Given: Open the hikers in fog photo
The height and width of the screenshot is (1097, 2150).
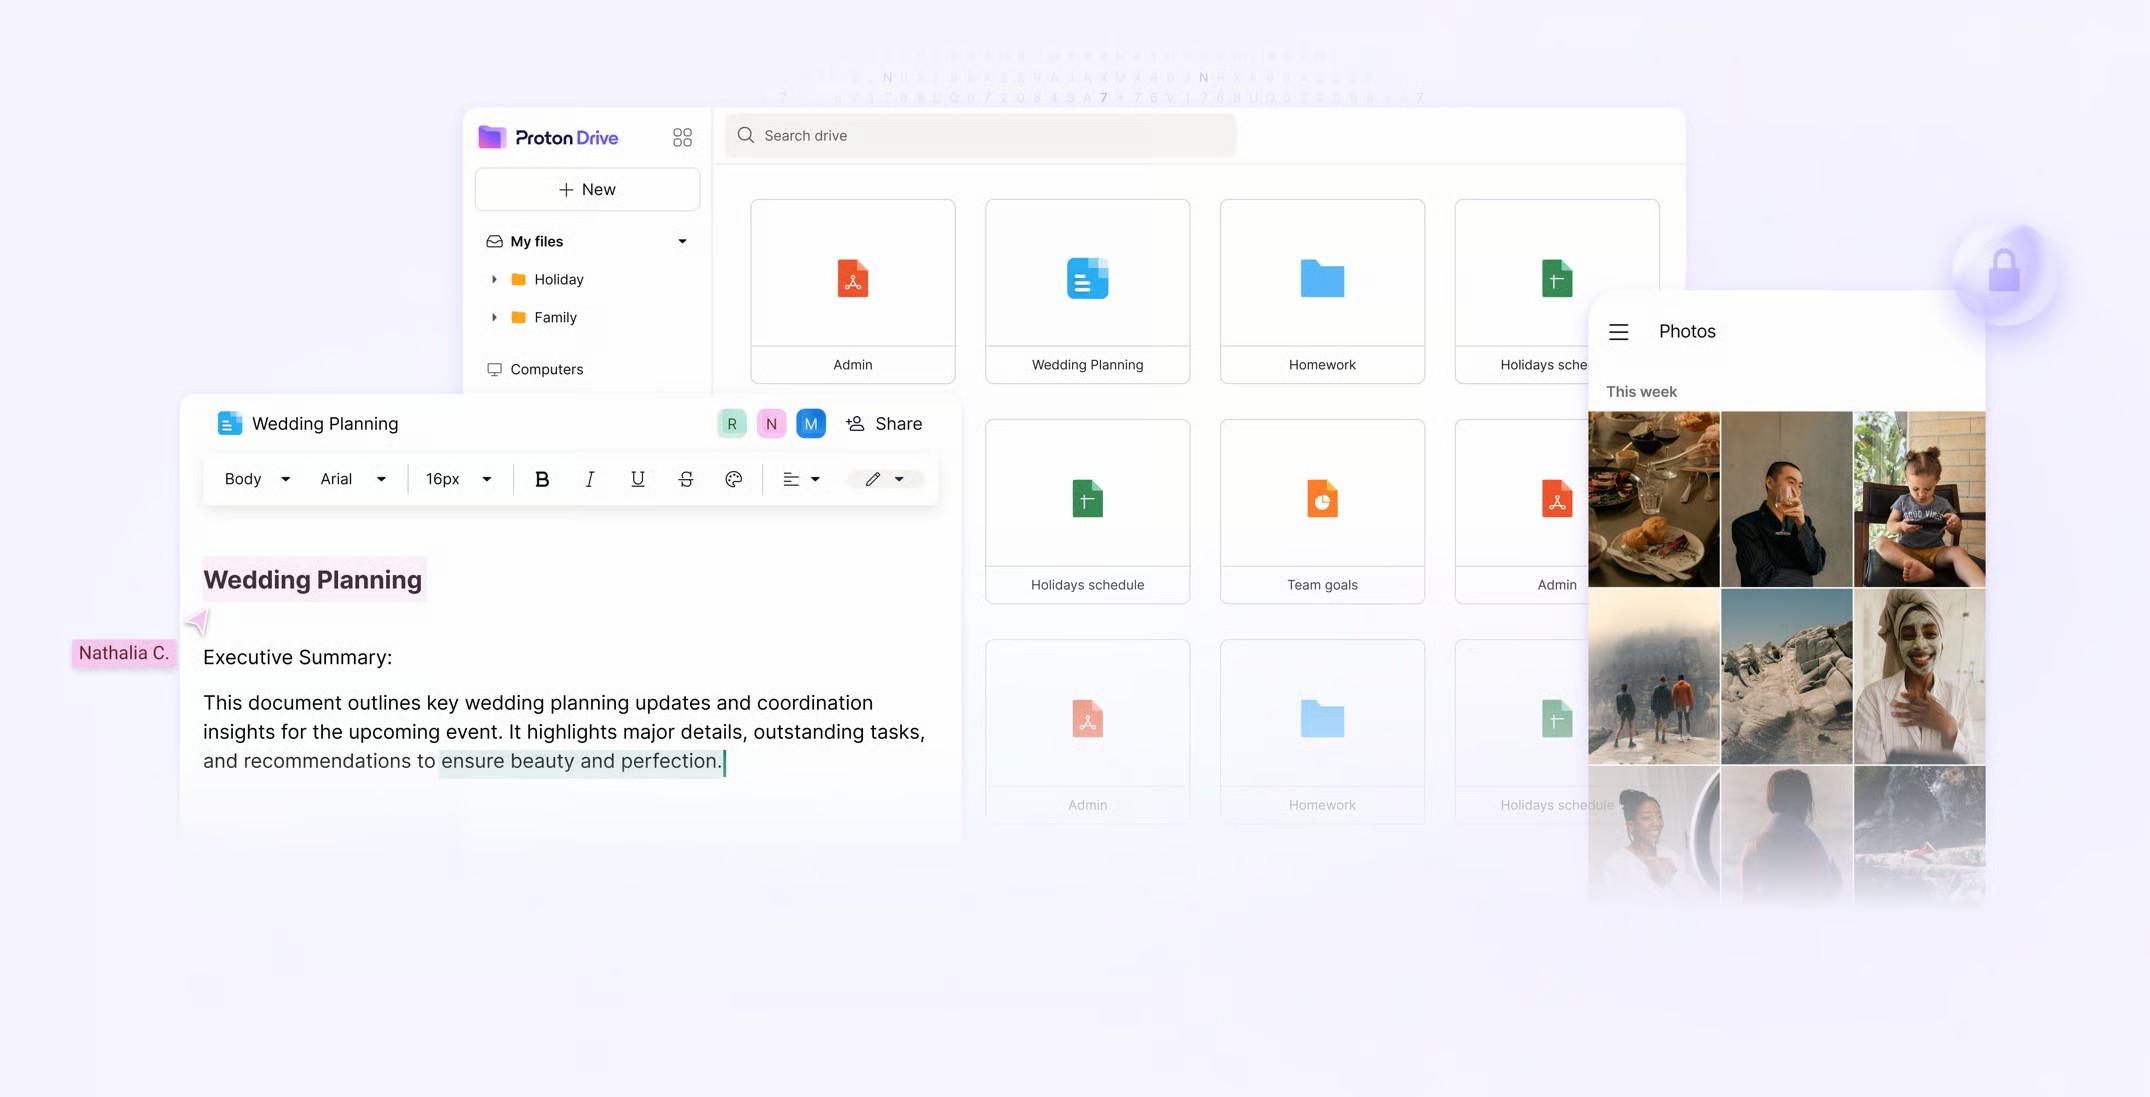Looking at the screenshot, I should 1654,676.
